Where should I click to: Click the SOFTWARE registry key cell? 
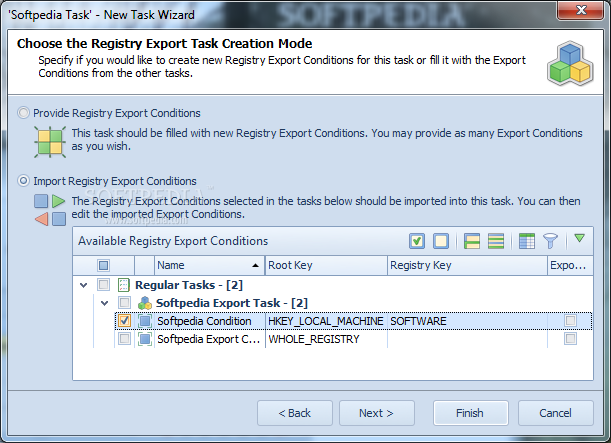pyautogui.click(x=467, y=321)
